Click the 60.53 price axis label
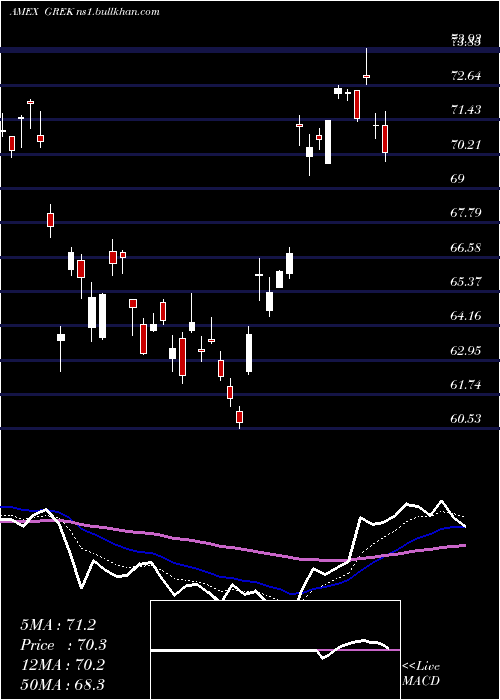This screenshot has width=500, height=700. [467, 419]
